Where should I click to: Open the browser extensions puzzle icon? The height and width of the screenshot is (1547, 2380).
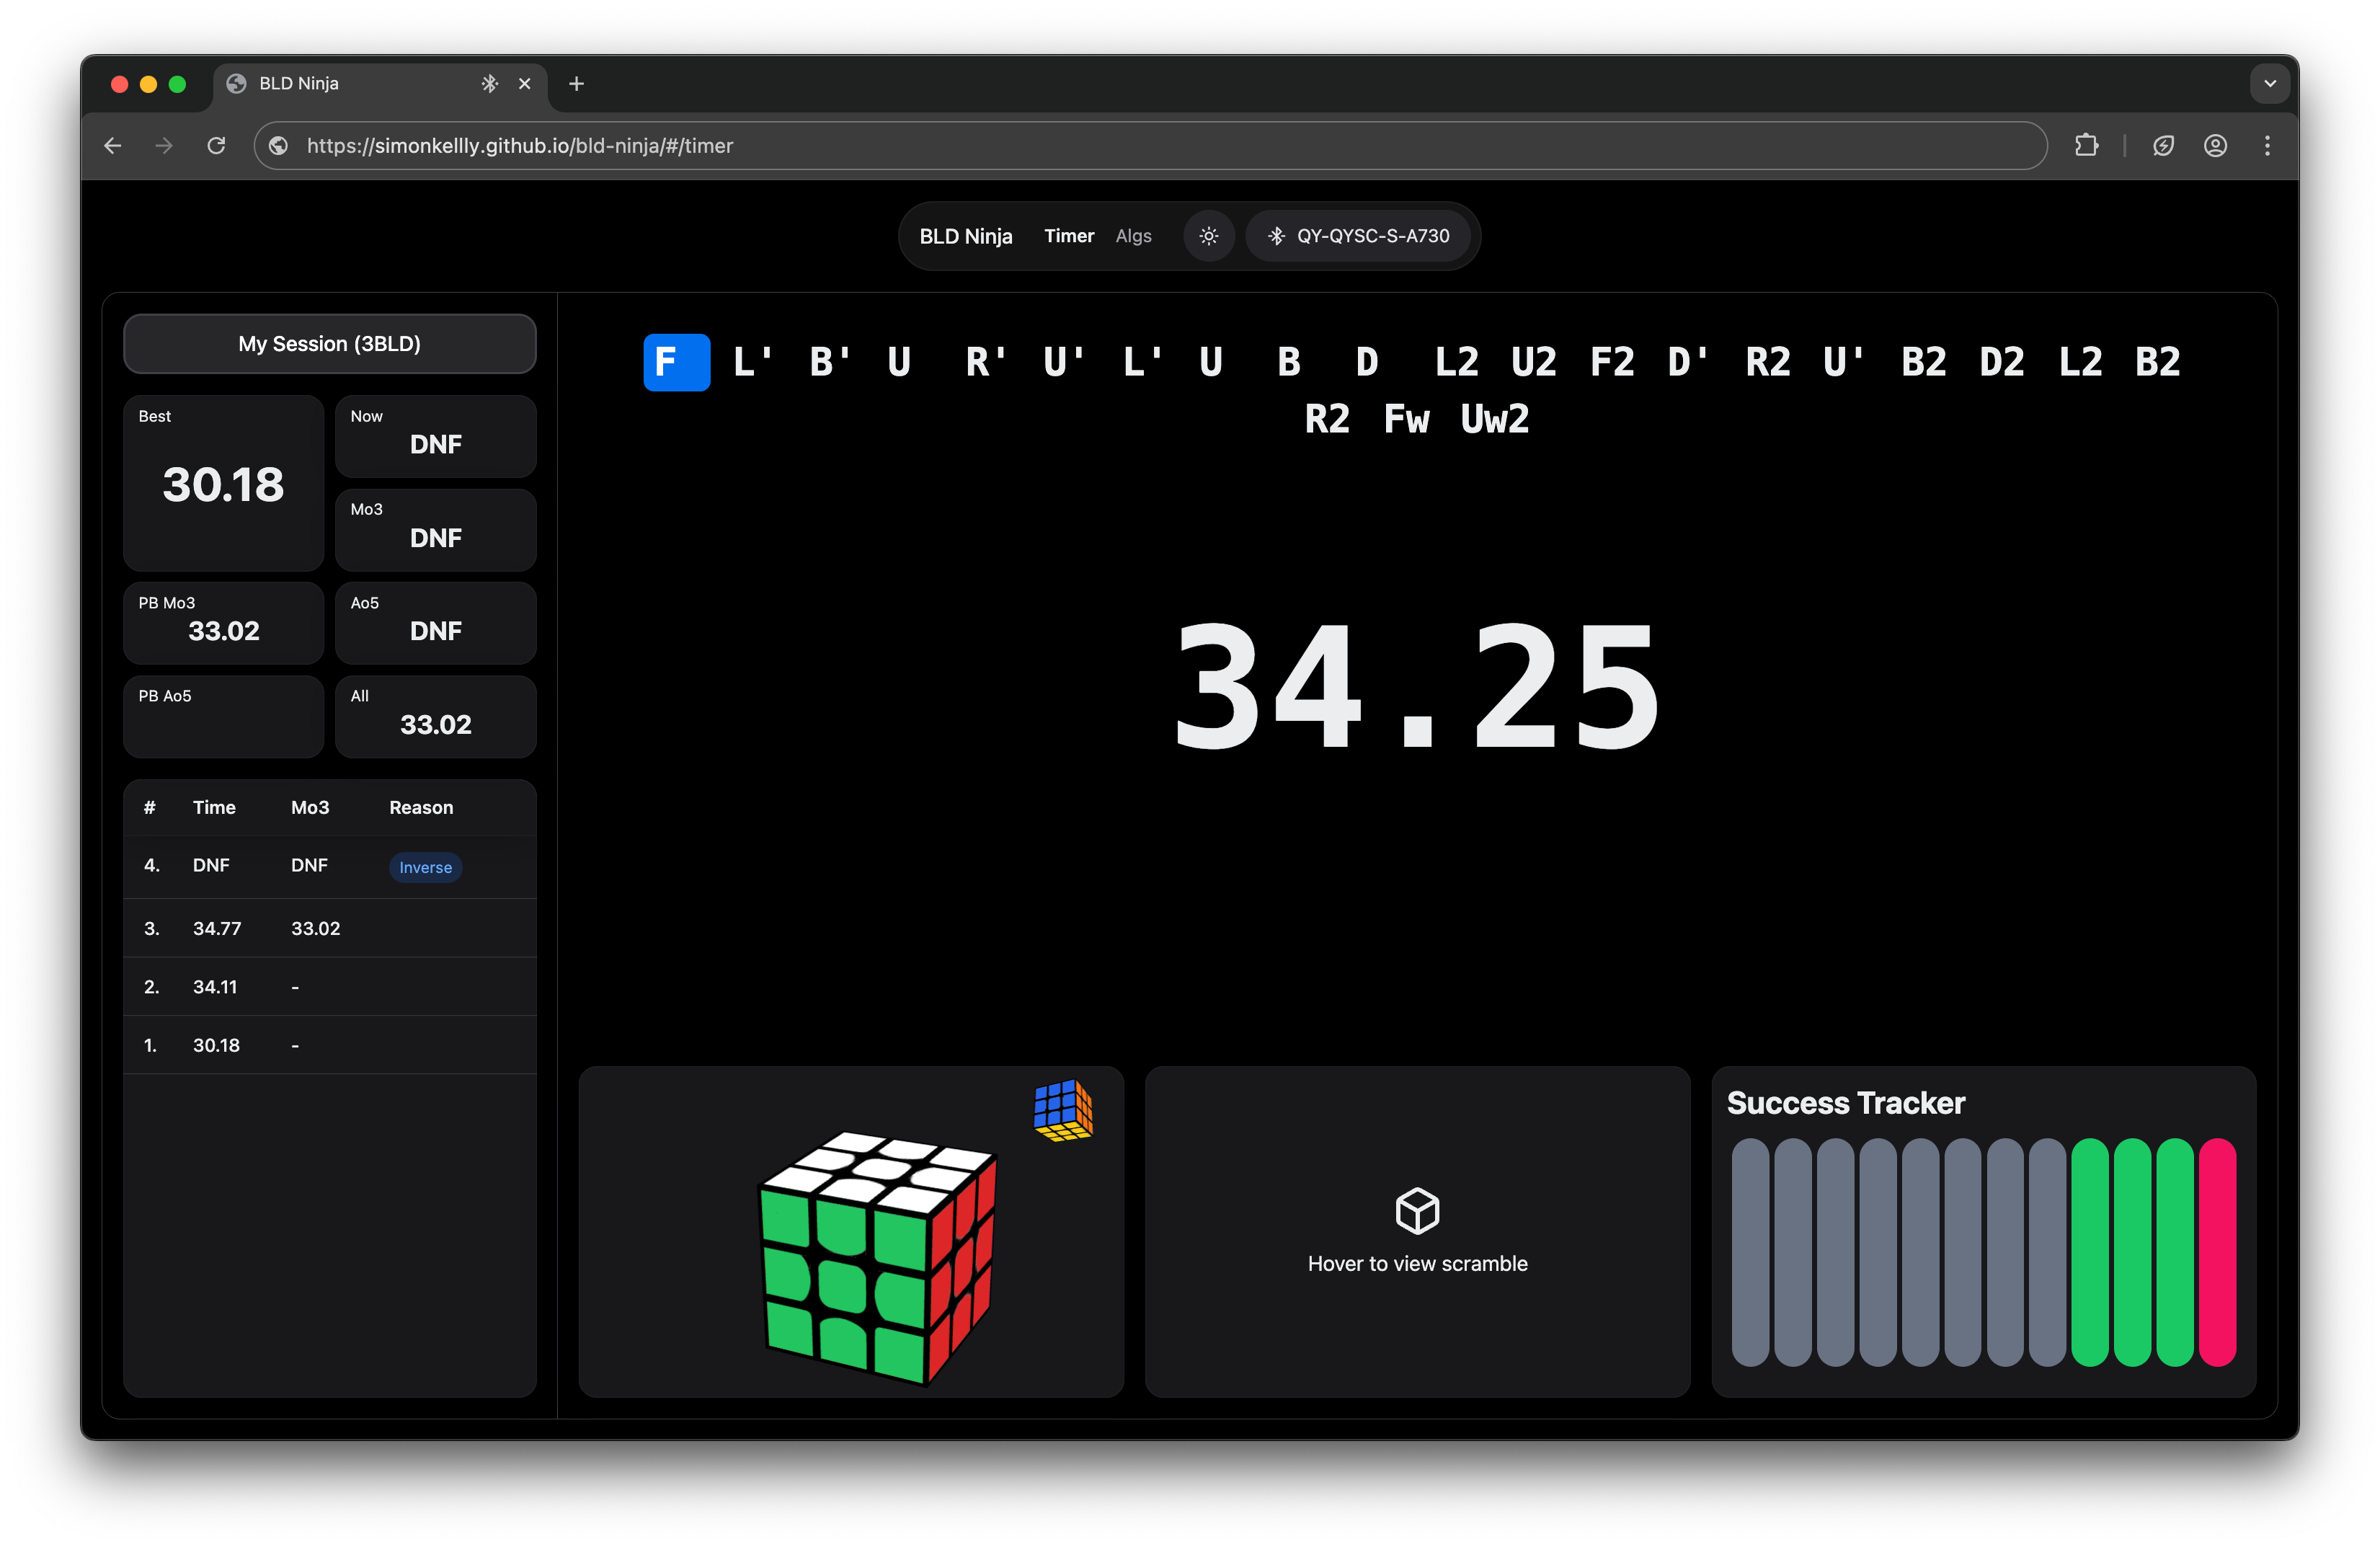(x=2086, y=146)
